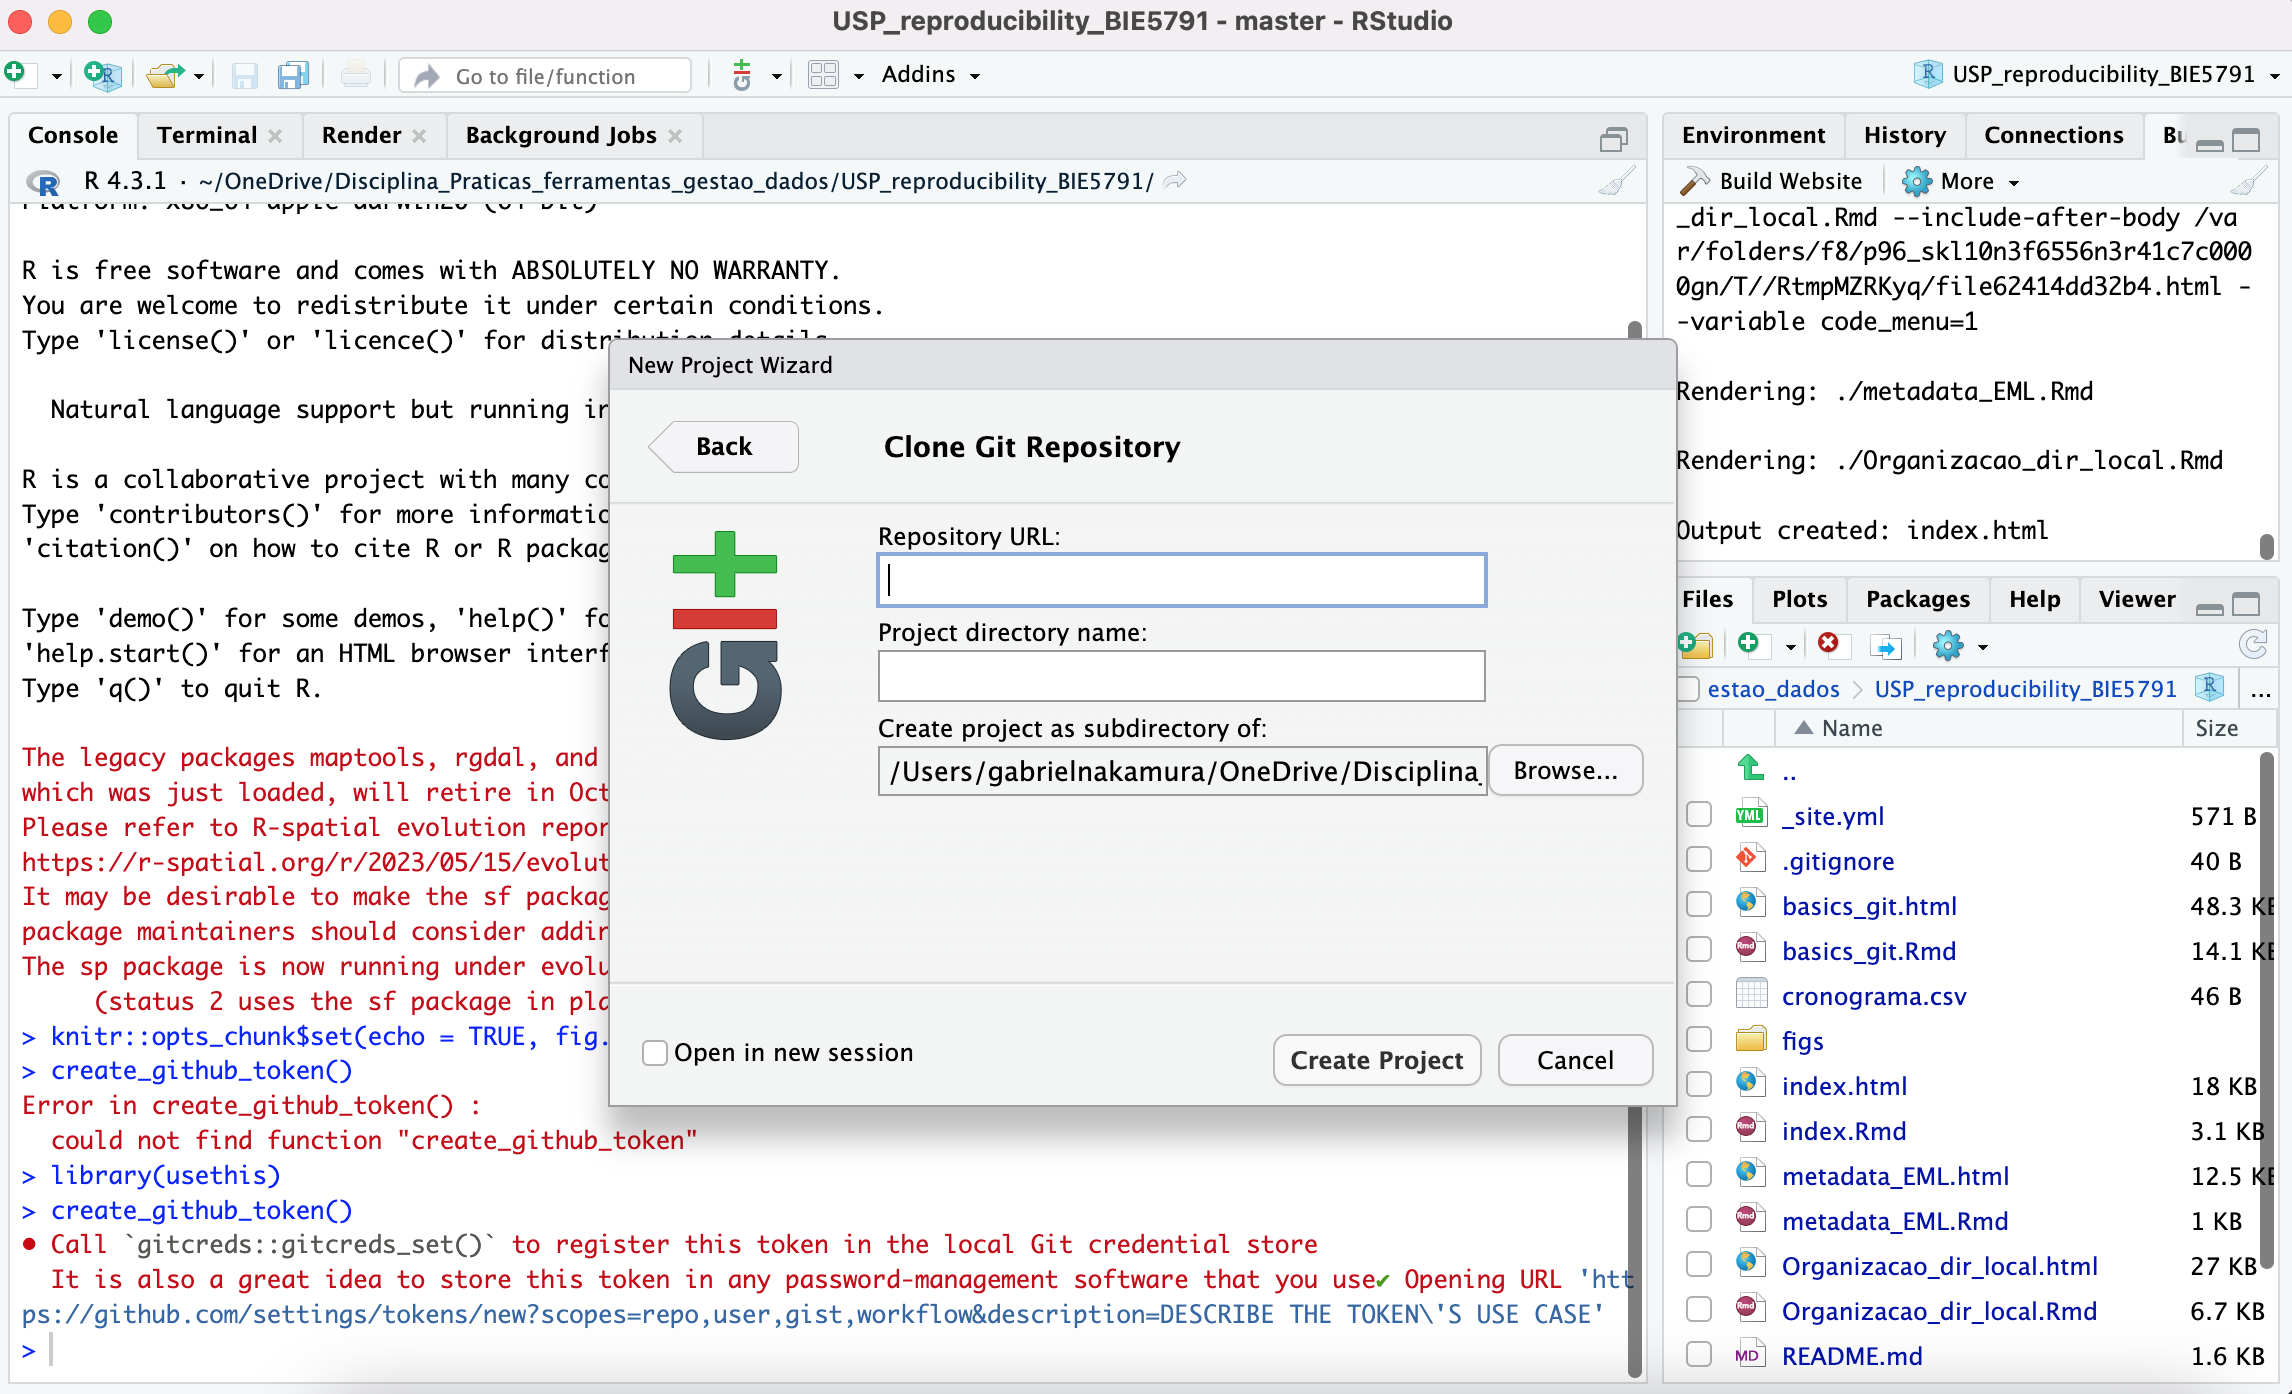Click the Print icon in toolbar
Viewport: 2292px width, 1394px height.
pos(355,76)
